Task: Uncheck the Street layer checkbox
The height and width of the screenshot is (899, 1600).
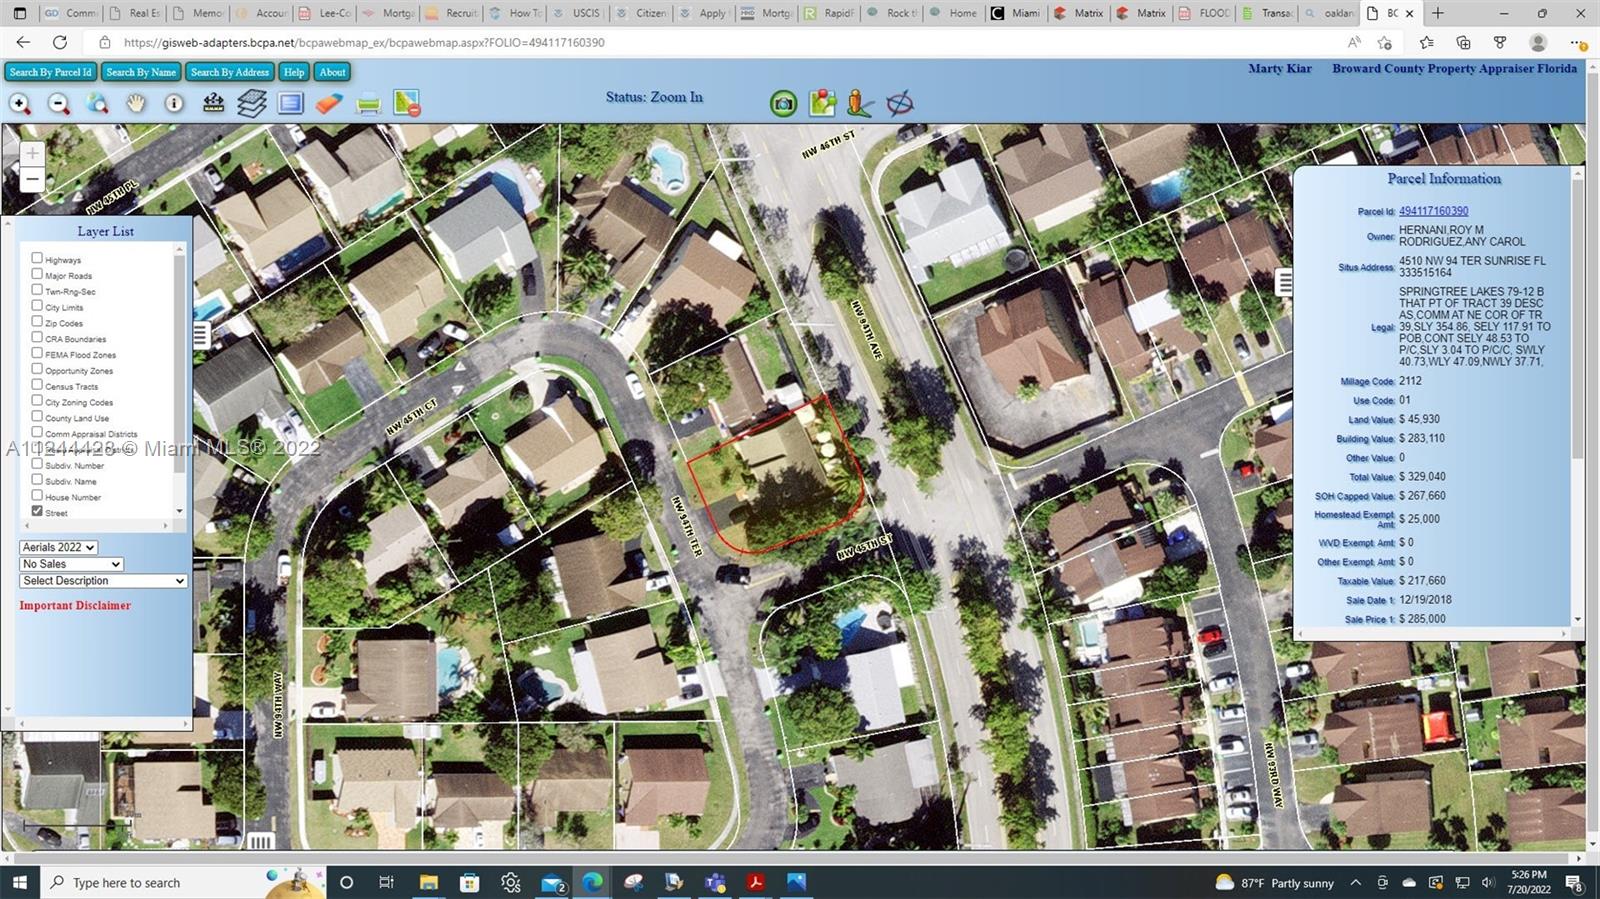Action: pyautogui.click(x=37, y=511)
